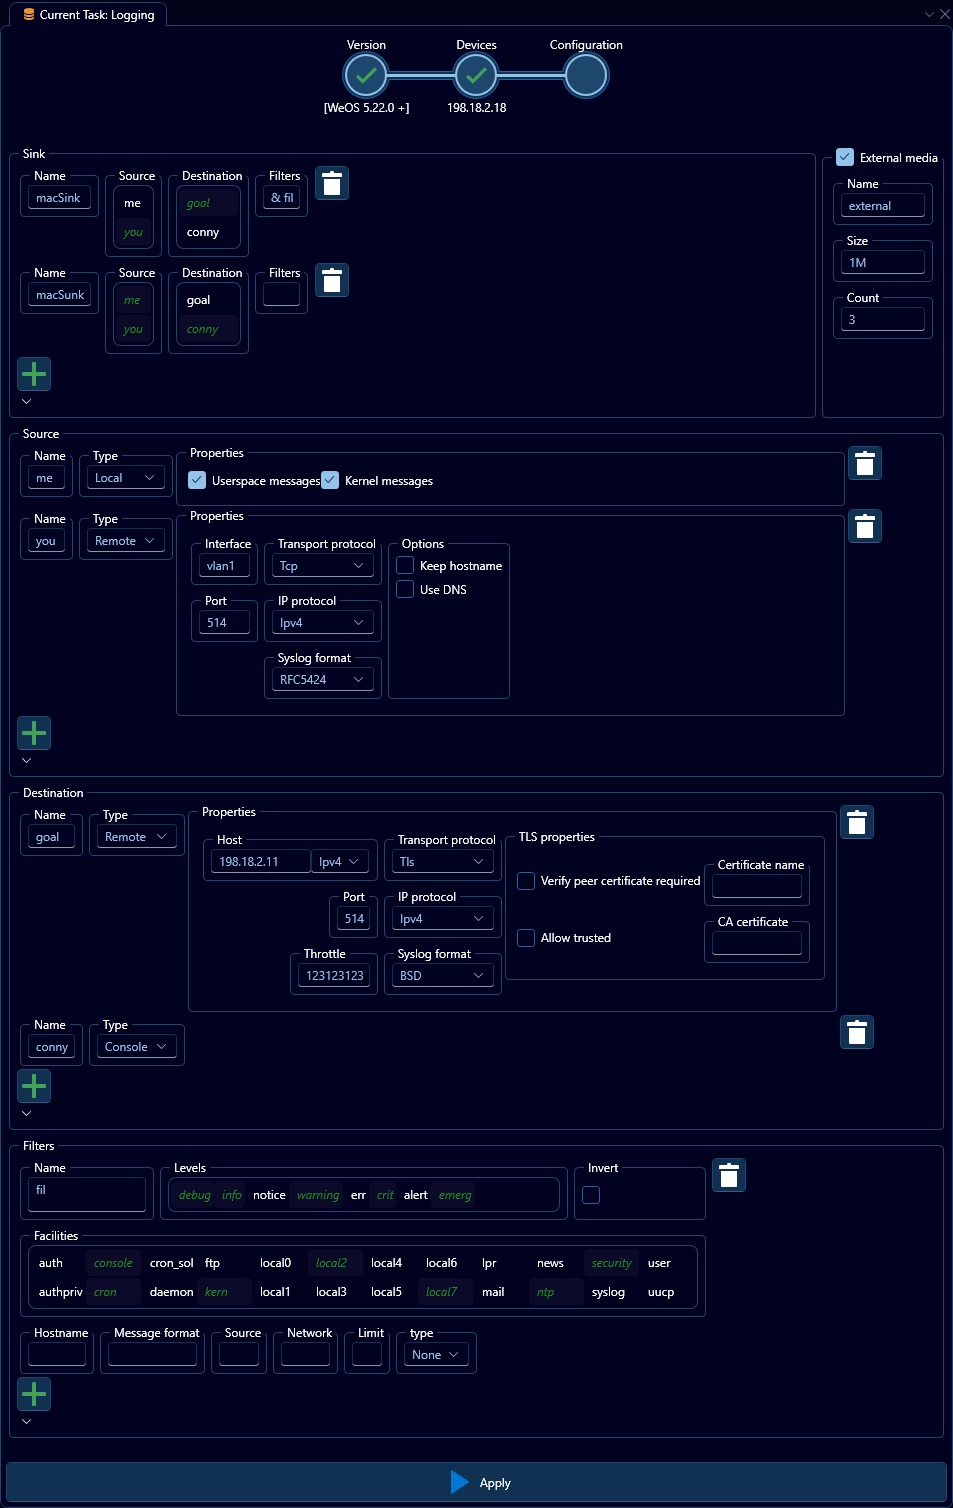Add a new filter with the plus icon

coord(34,1394)
